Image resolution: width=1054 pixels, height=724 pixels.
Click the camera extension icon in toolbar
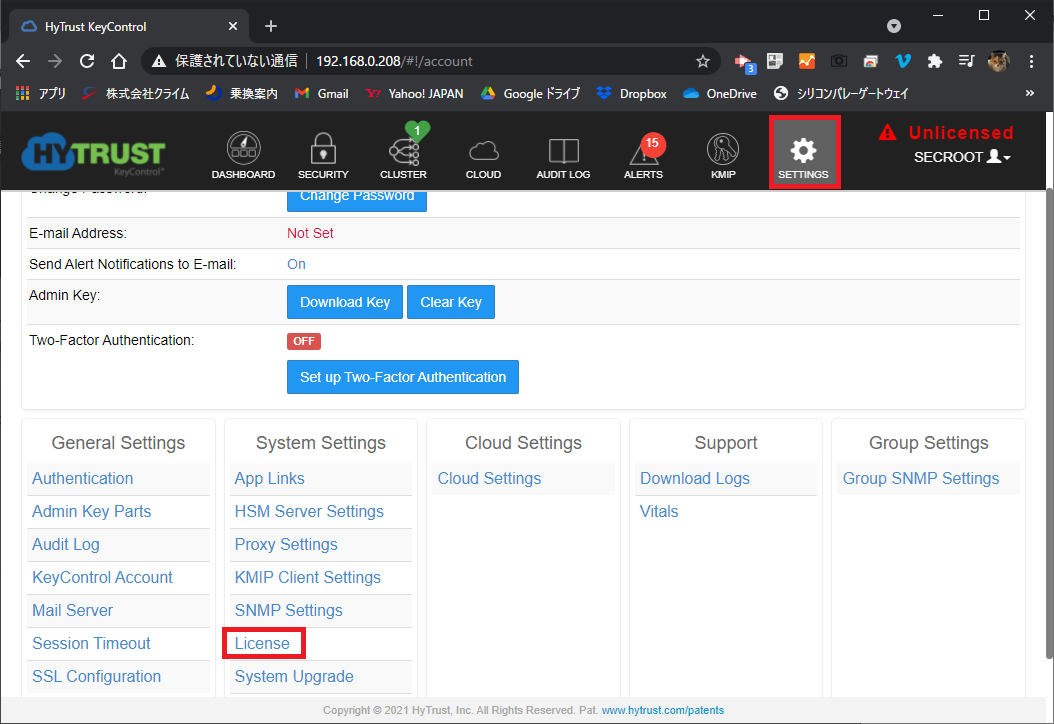pyautogui.click(x=838, y=61)
